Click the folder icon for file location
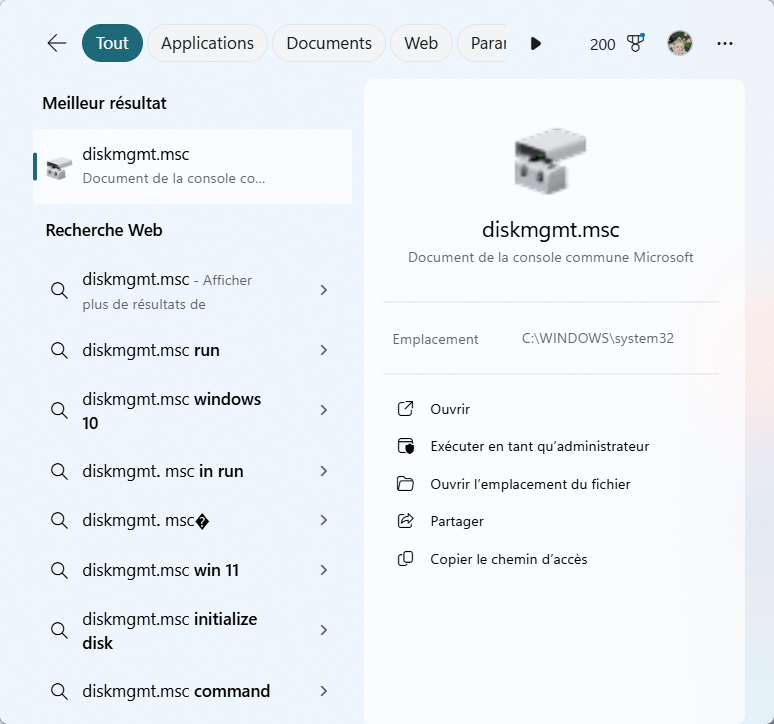 tap(405, 484)
